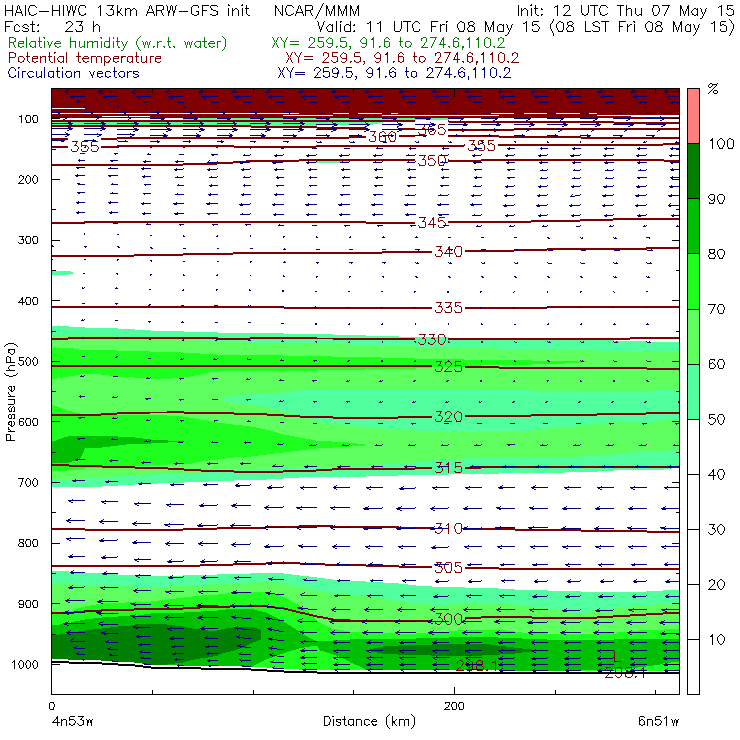Click the '200' pressure axis tick label
Viewport: 740px width, 740px height.
(x=28, y=179)
